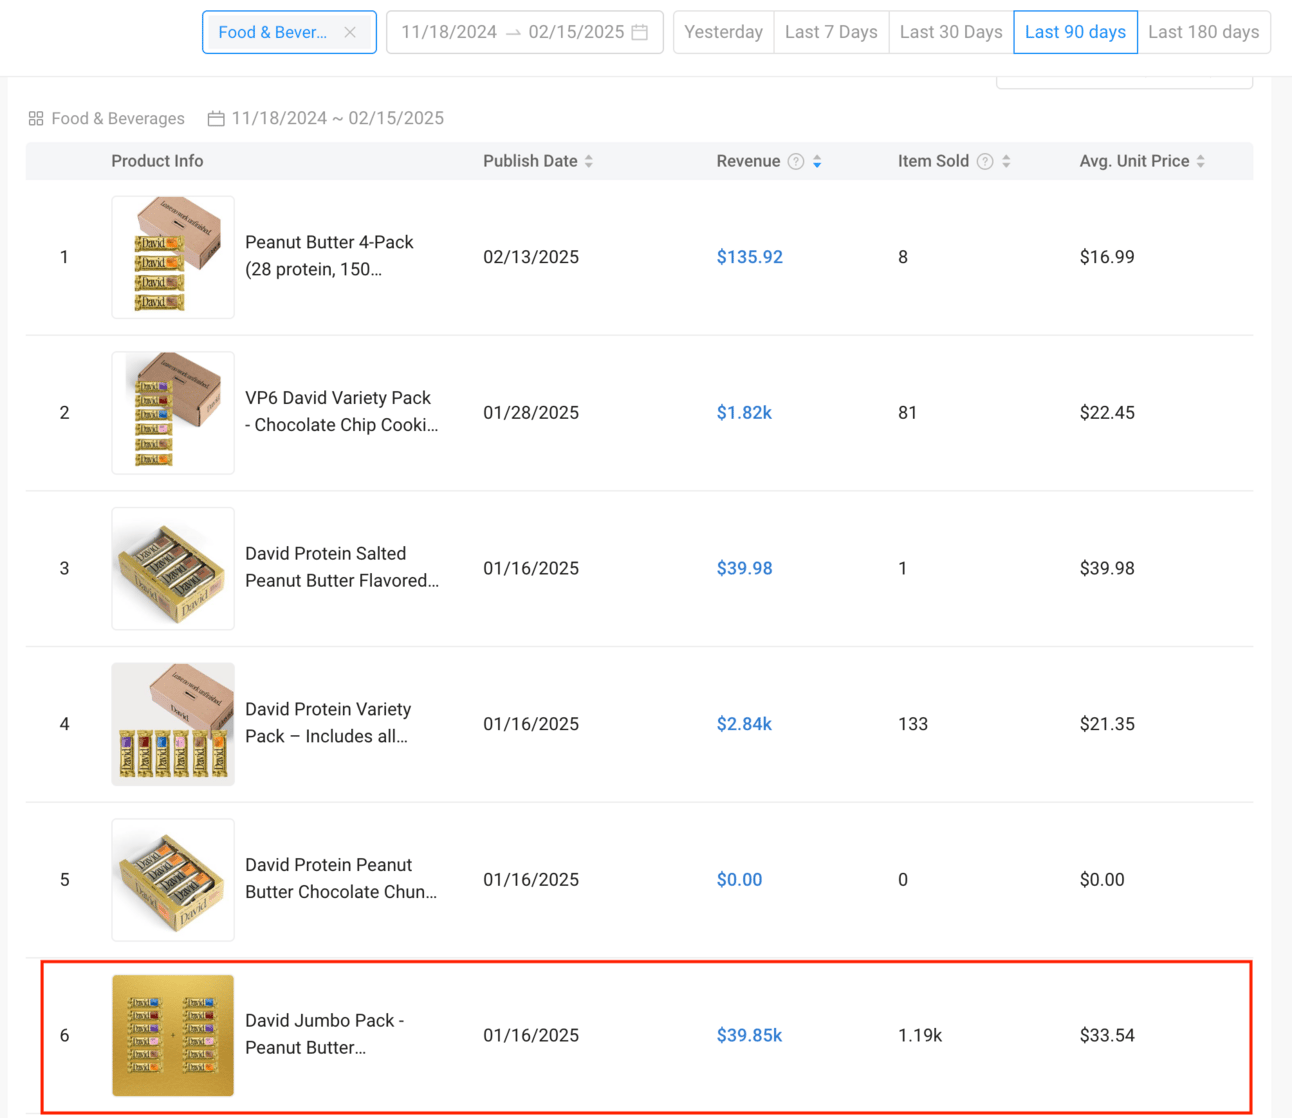Screen dimensions: 1292x1118
Task: Show Revenue help tooltip icon
Action: (796, 161)
